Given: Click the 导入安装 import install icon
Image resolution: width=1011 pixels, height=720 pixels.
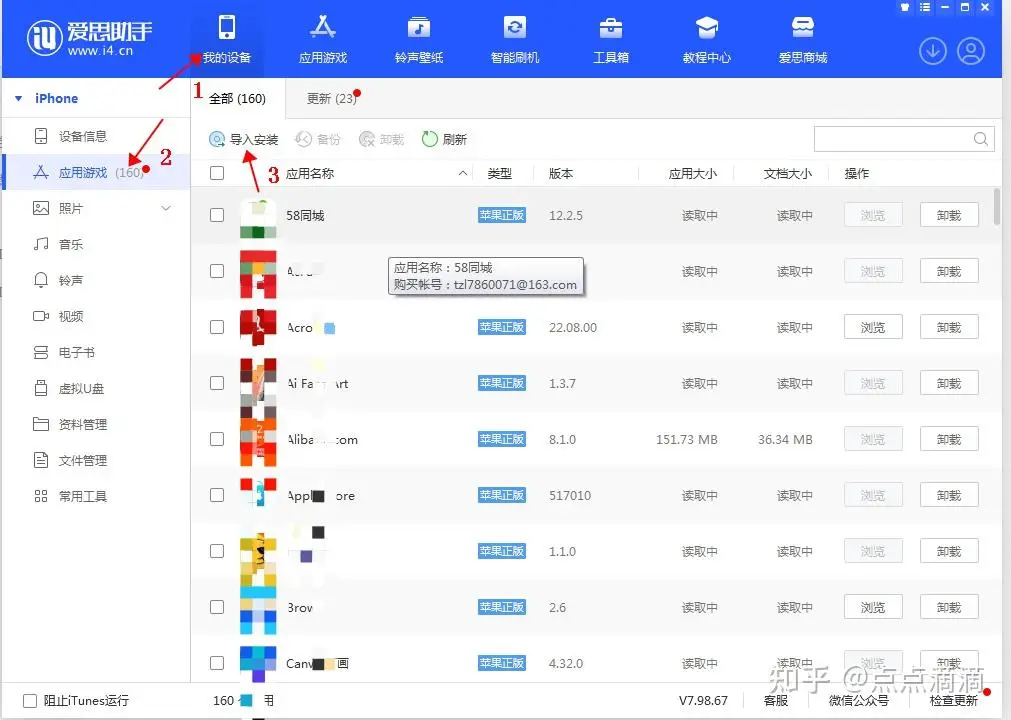Looking at the screenshot, I should click(x=217, y=139).
